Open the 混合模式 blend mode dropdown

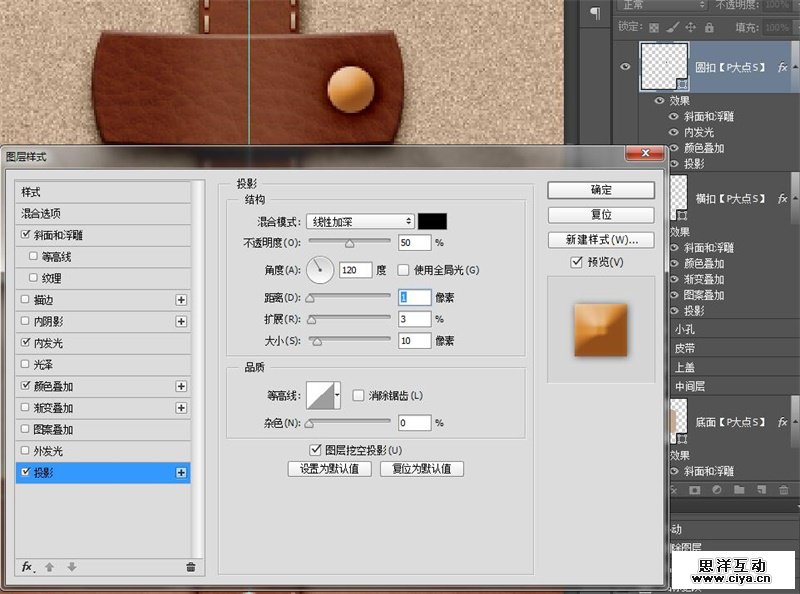click(360, 221)
